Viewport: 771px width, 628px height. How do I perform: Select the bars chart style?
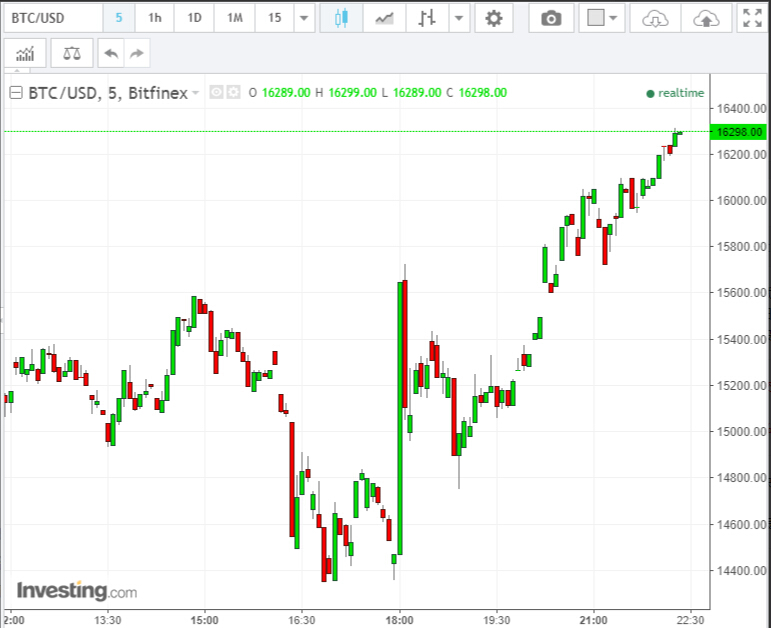427,18
